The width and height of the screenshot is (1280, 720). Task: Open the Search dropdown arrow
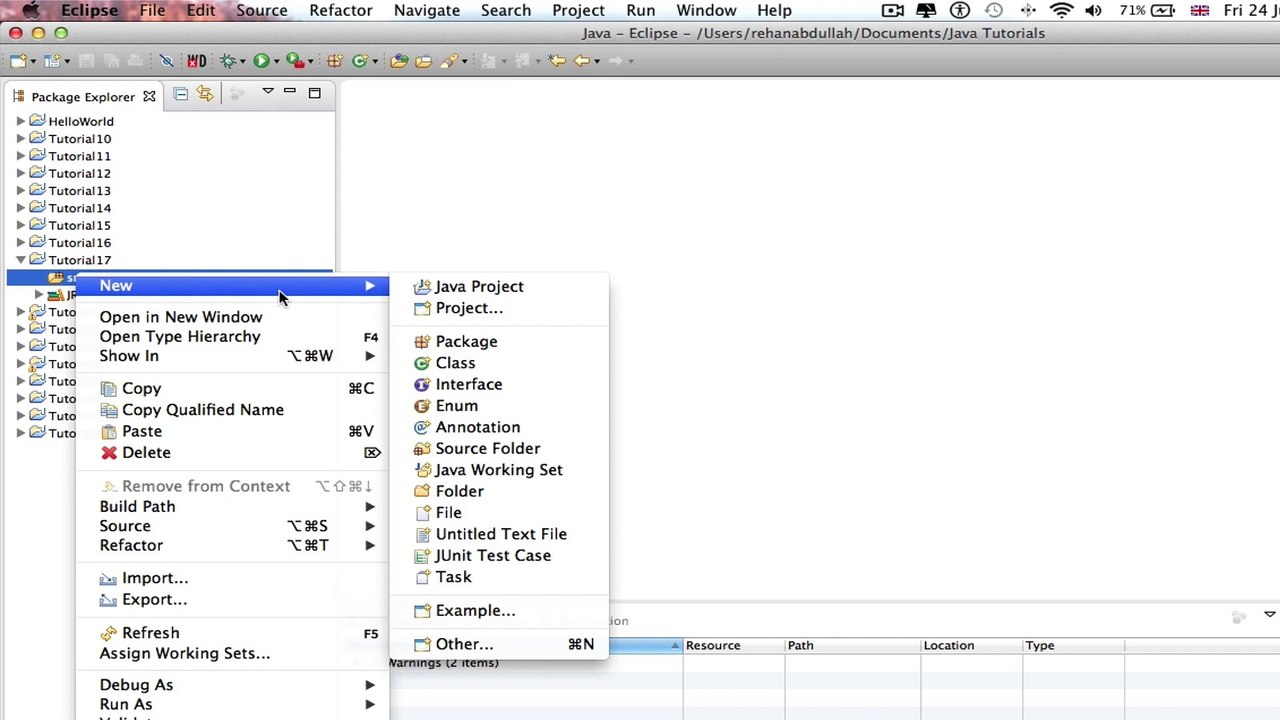[x=464, y=61]
